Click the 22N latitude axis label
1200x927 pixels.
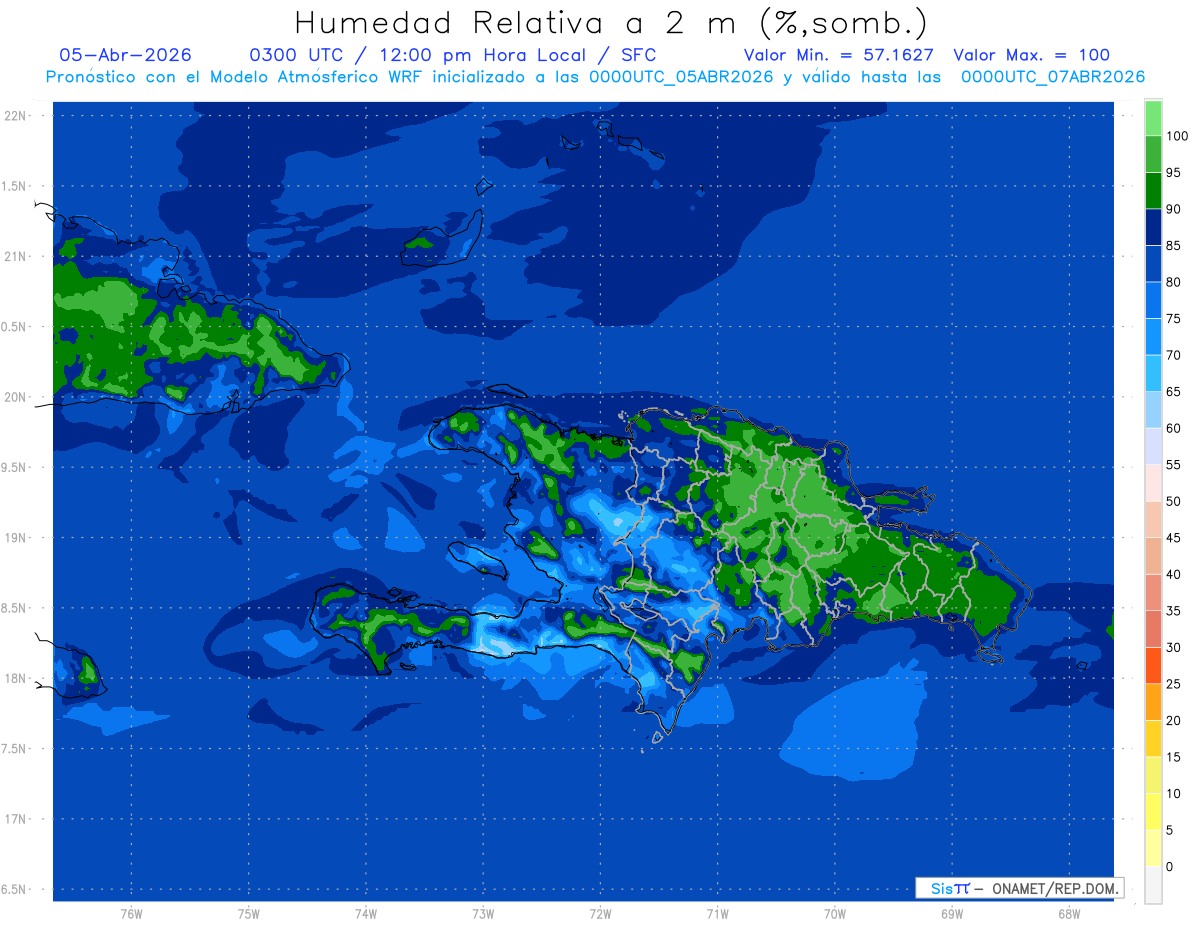[18, 115]
